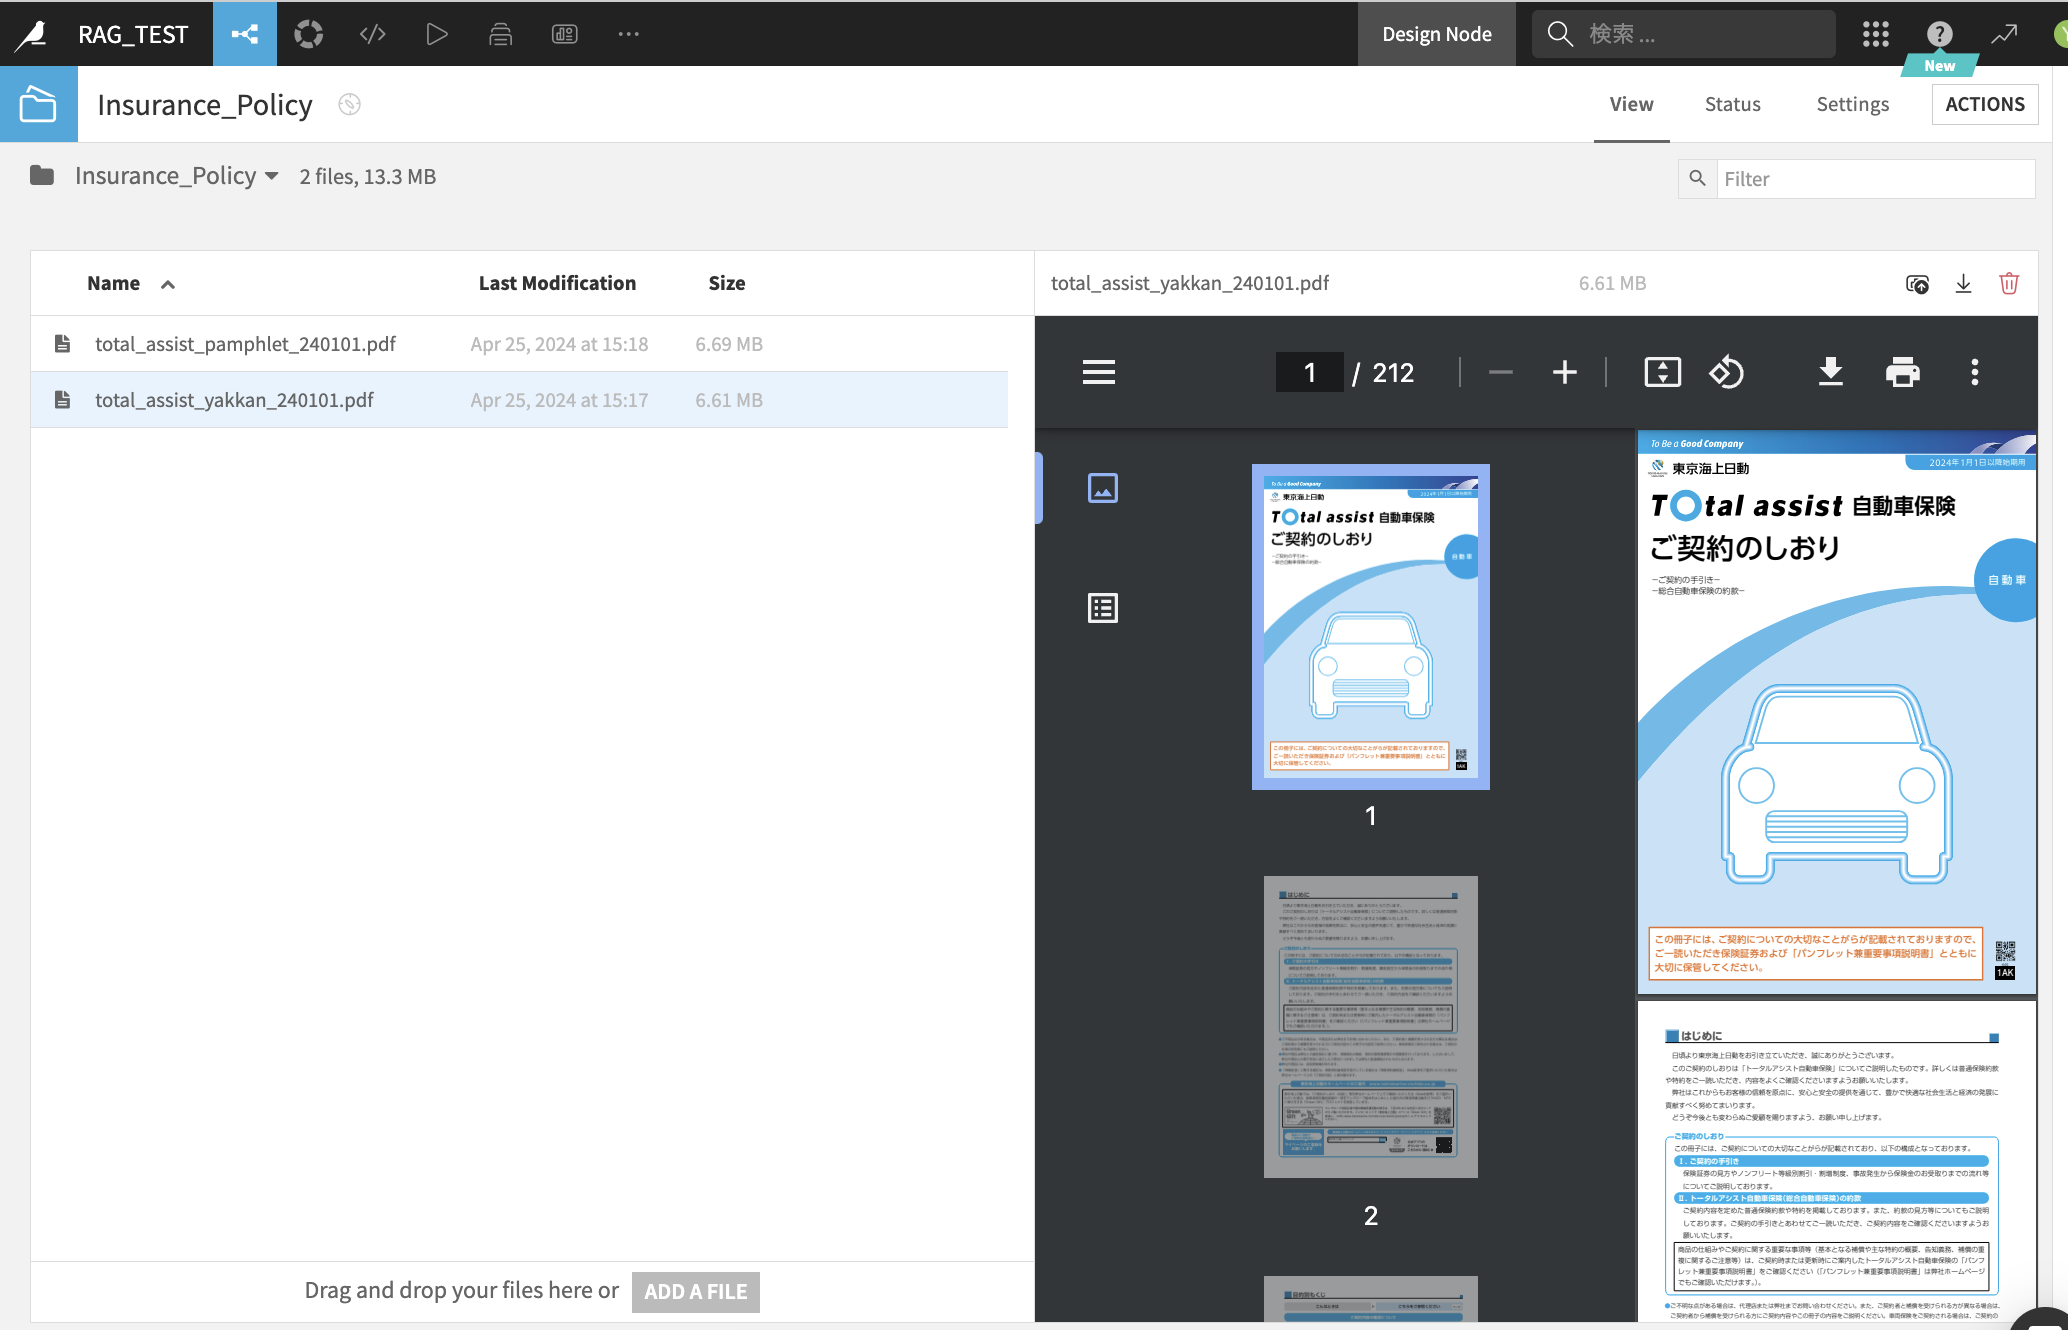Expand the Insurance_Policy folder dropdown
Viewport: 2068px width, 1330px height.
(x=271, y=176)
